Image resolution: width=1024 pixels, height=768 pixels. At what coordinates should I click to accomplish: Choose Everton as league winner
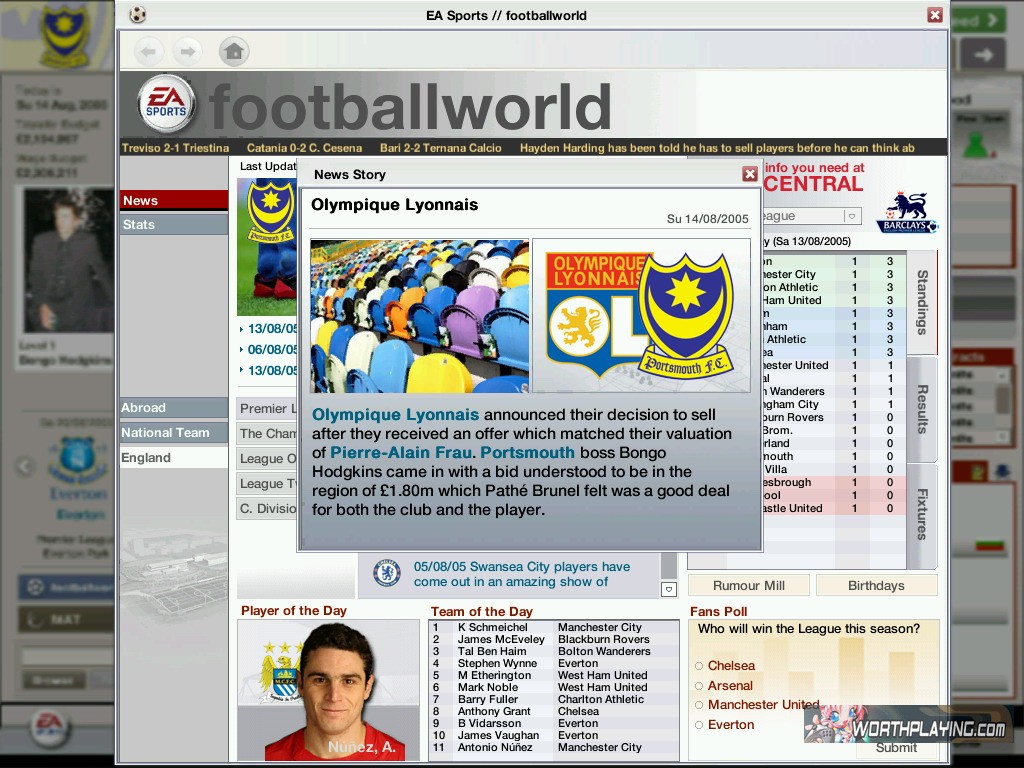coord(699,725)
